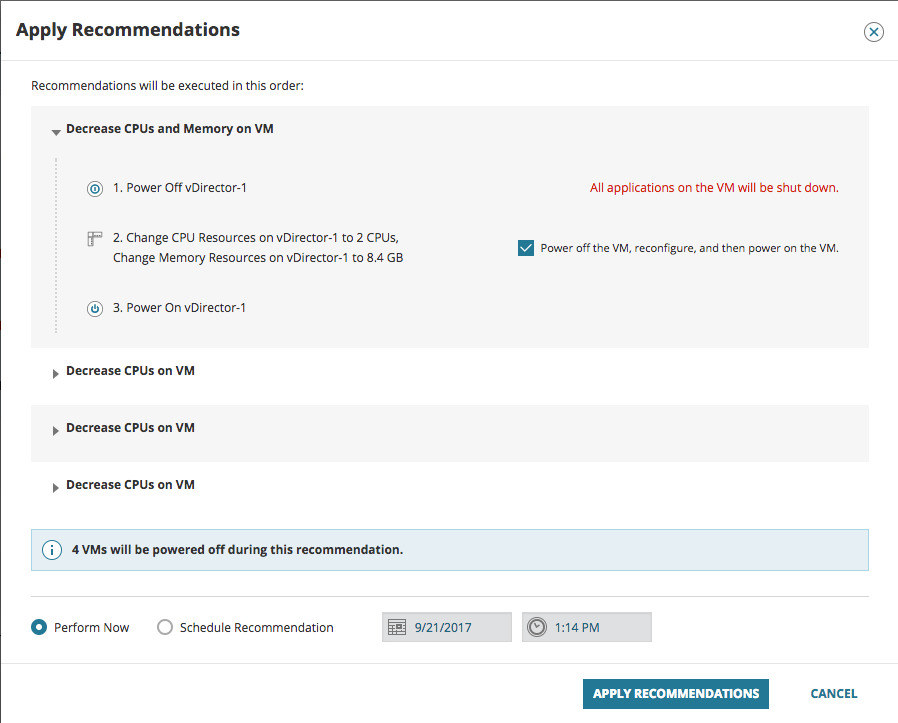Click the Apply Recommendations button
Image resolution: width=898 pixels, height=723 pixels.
click(x=676, y=694)
